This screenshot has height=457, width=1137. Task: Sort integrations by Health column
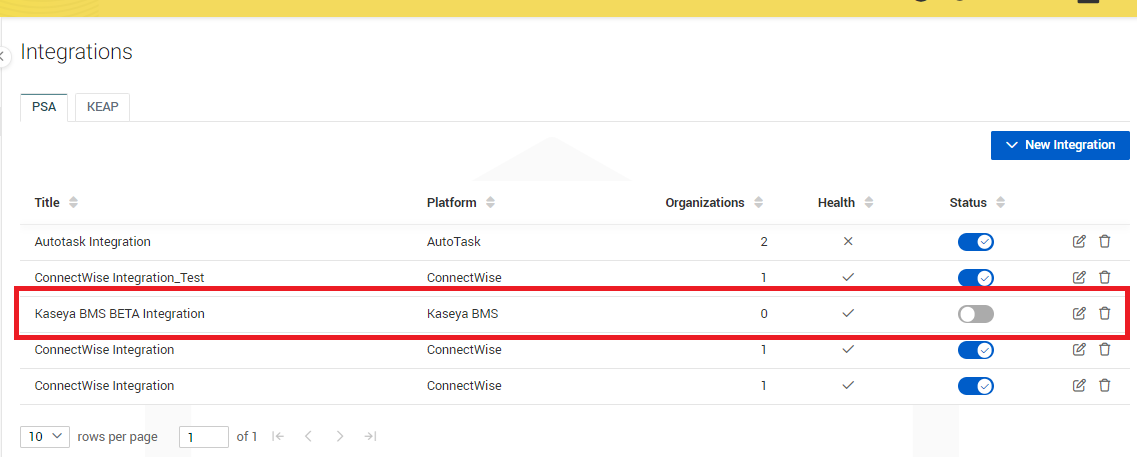pos(869,203)
